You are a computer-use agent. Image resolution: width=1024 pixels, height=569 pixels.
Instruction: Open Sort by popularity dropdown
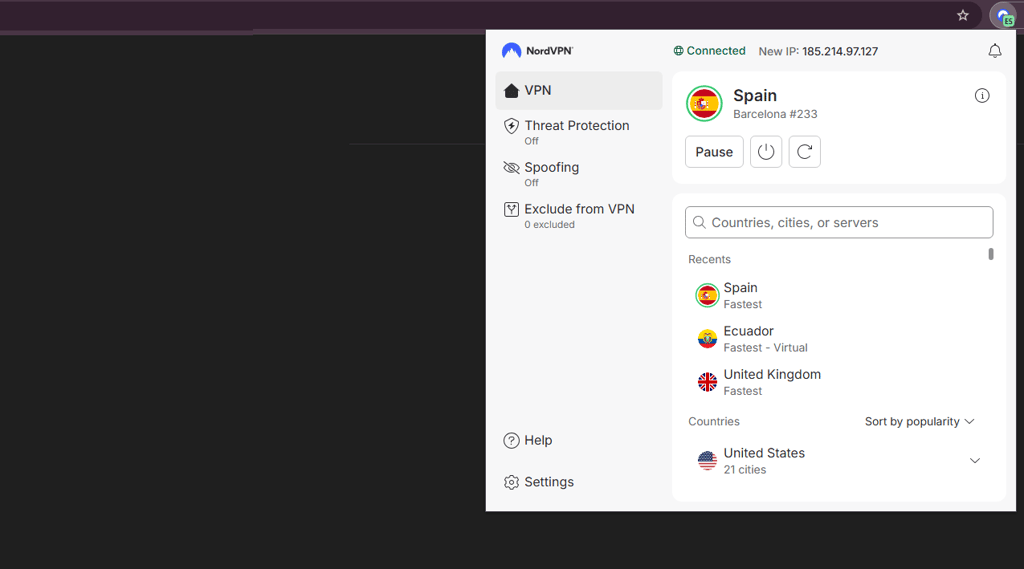tap(919, 422)
